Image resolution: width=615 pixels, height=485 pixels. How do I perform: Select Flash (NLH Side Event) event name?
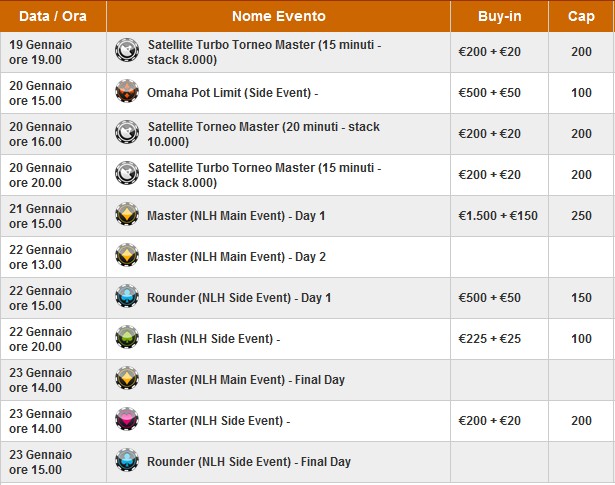(213, 339)
